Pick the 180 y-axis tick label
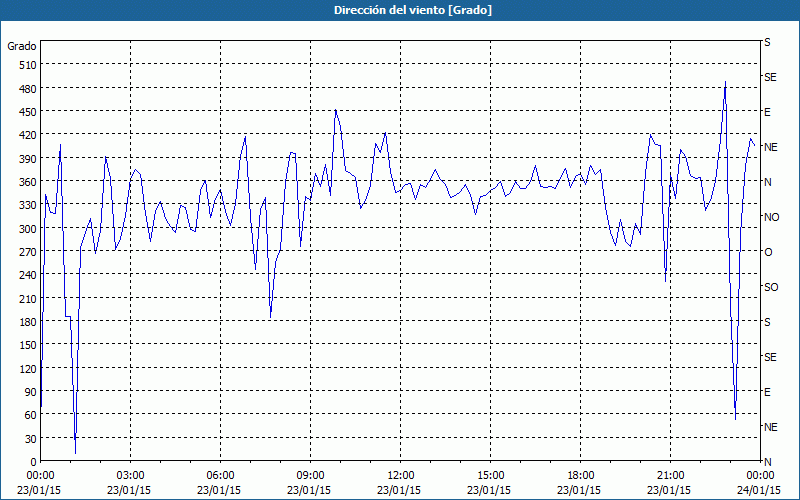 coord(28,322)
